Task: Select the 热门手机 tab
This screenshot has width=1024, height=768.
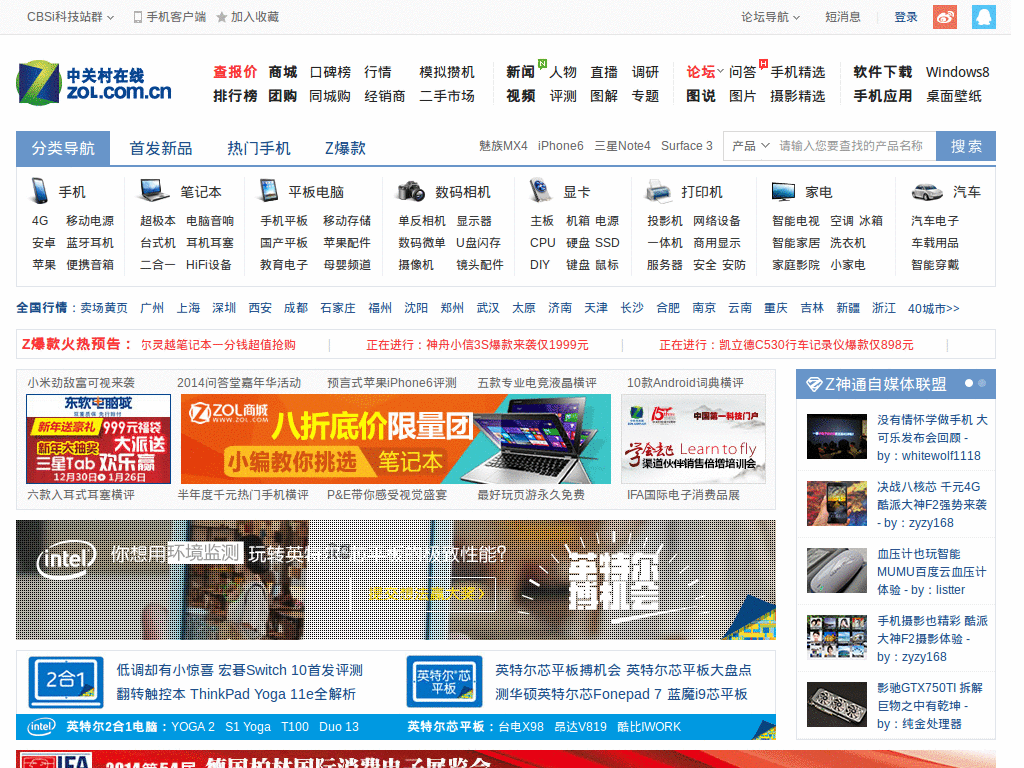Action: (259, 148)
